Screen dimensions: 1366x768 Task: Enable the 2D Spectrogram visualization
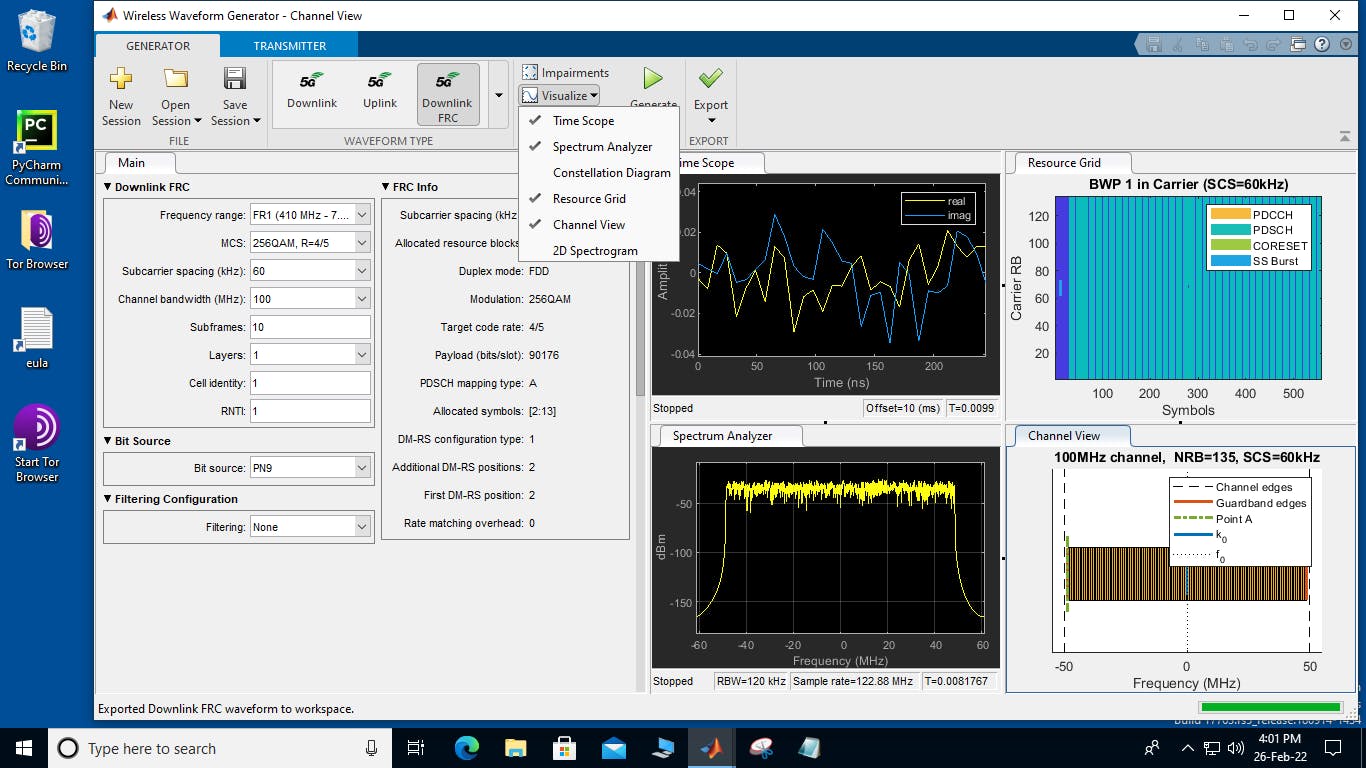(x=599, y=250)
